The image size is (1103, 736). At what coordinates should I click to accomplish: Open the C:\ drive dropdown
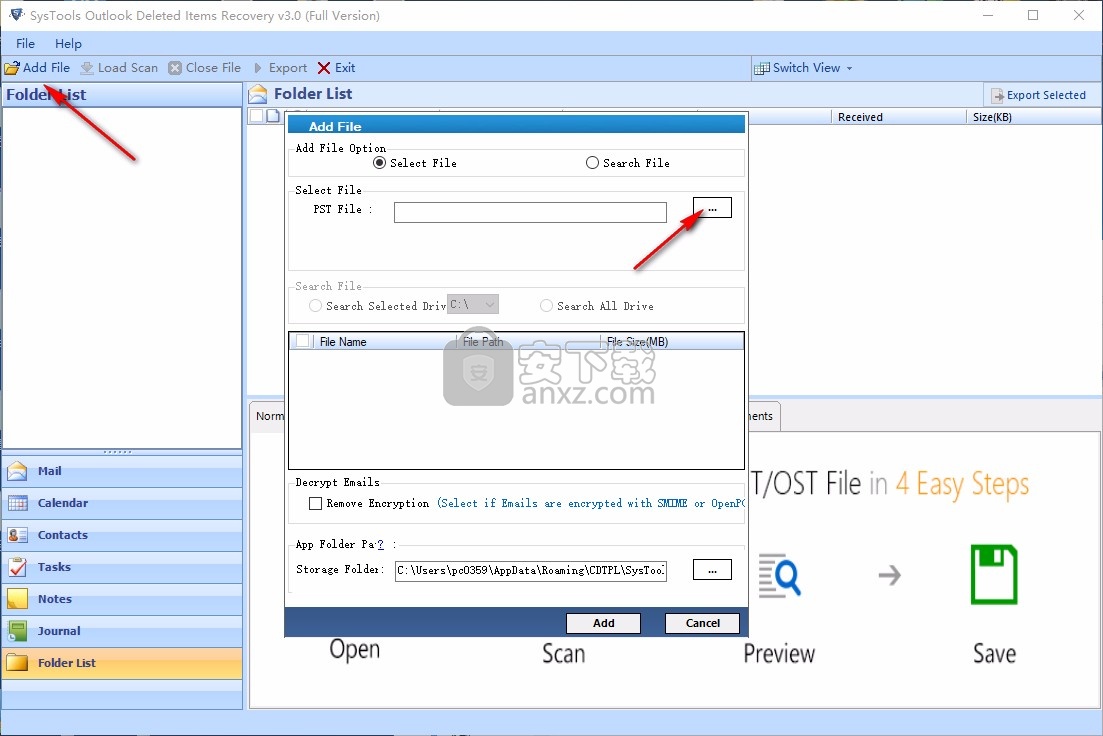coord(473,305)
